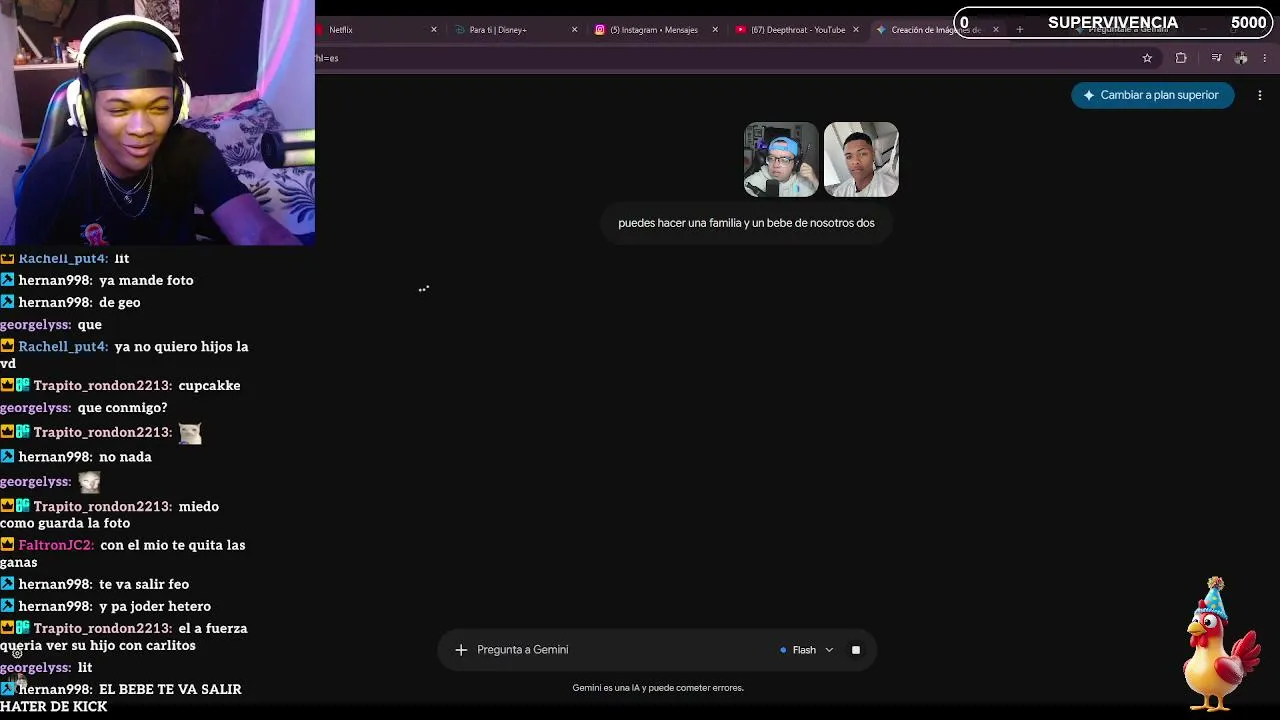Expand the Flash model dropdown

(807, 650)
